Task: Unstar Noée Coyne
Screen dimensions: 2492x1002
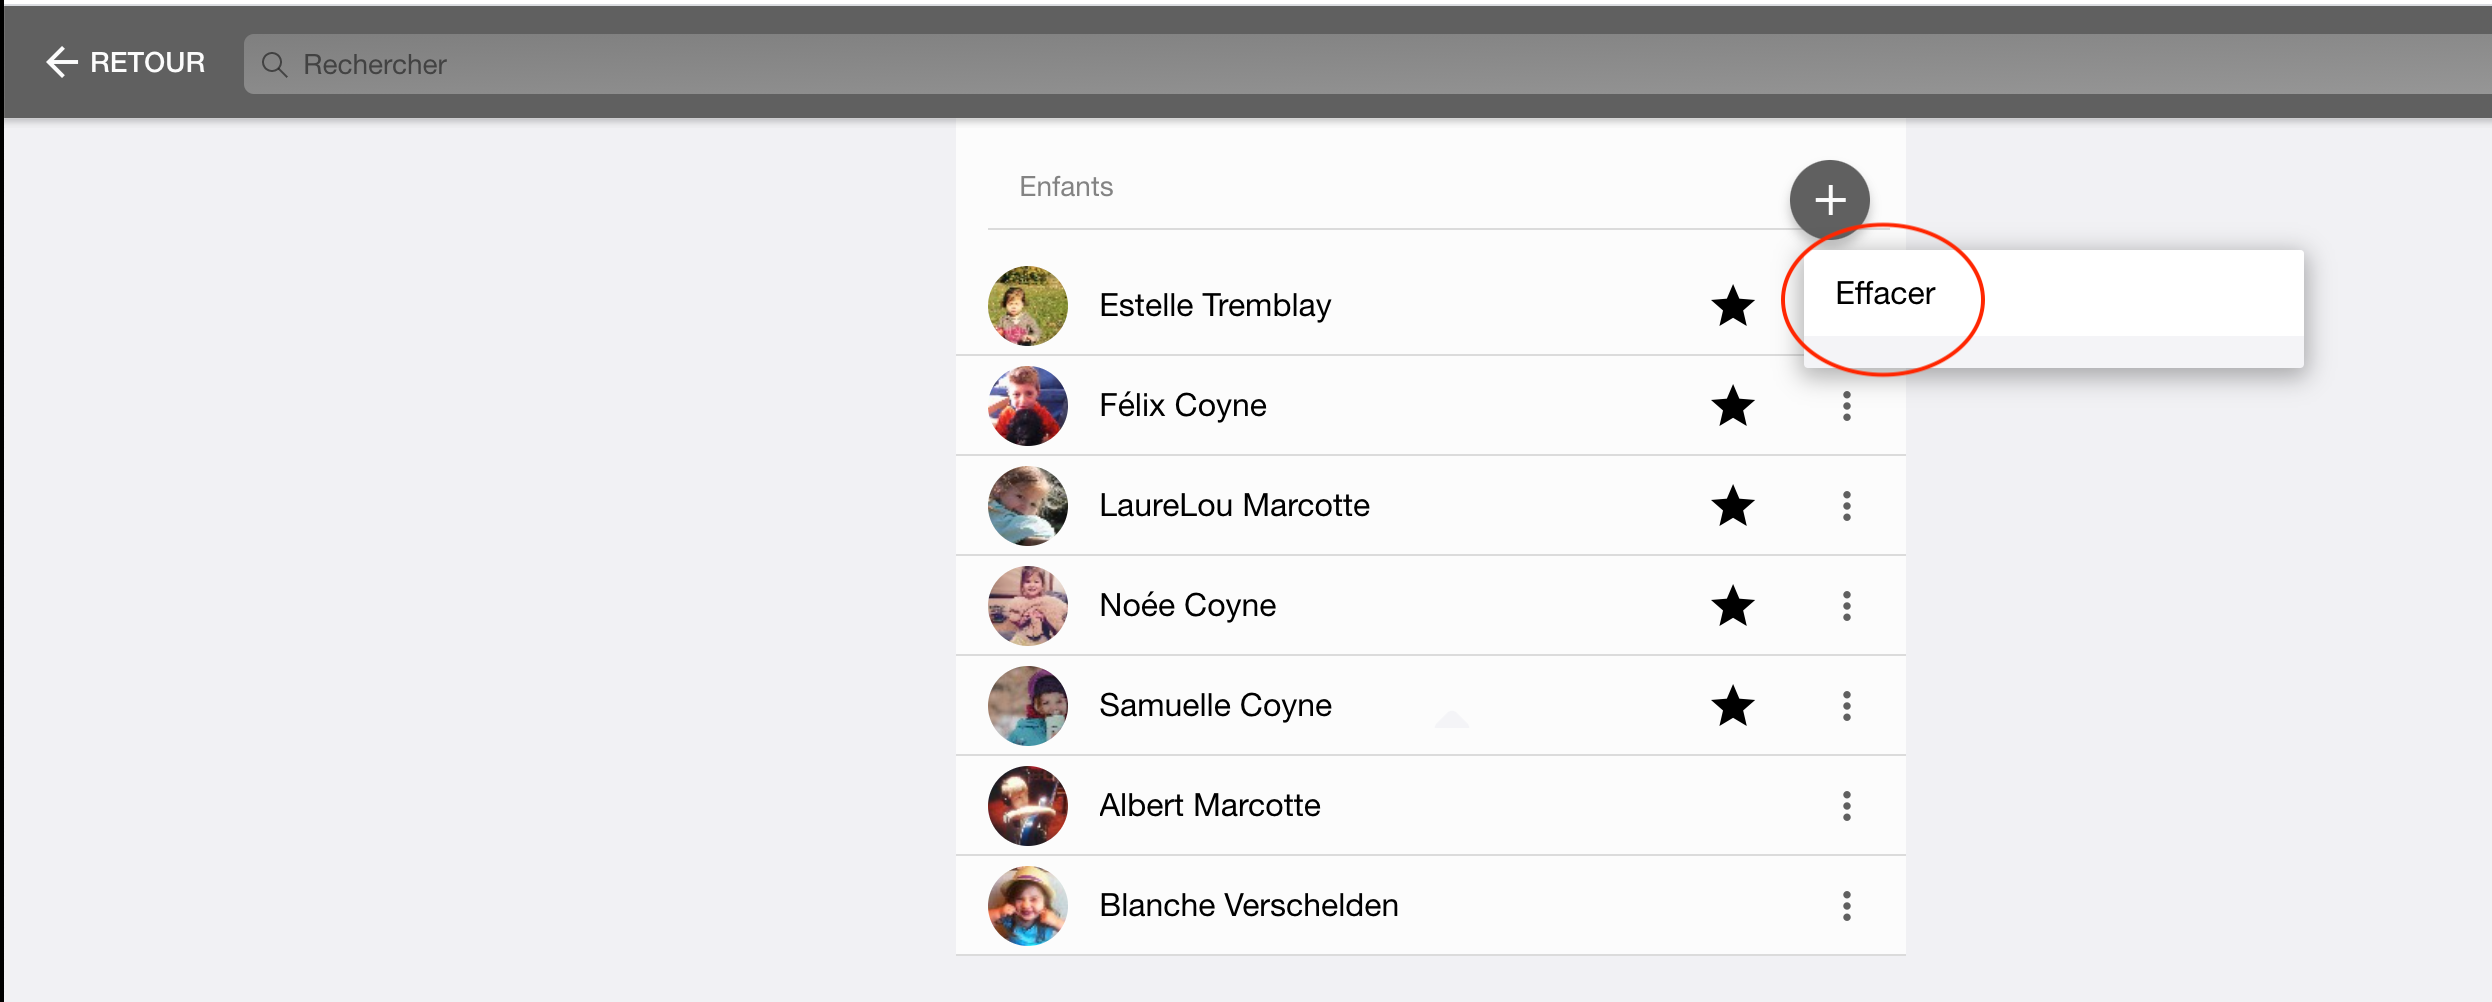Action: tap(1732, 606)
